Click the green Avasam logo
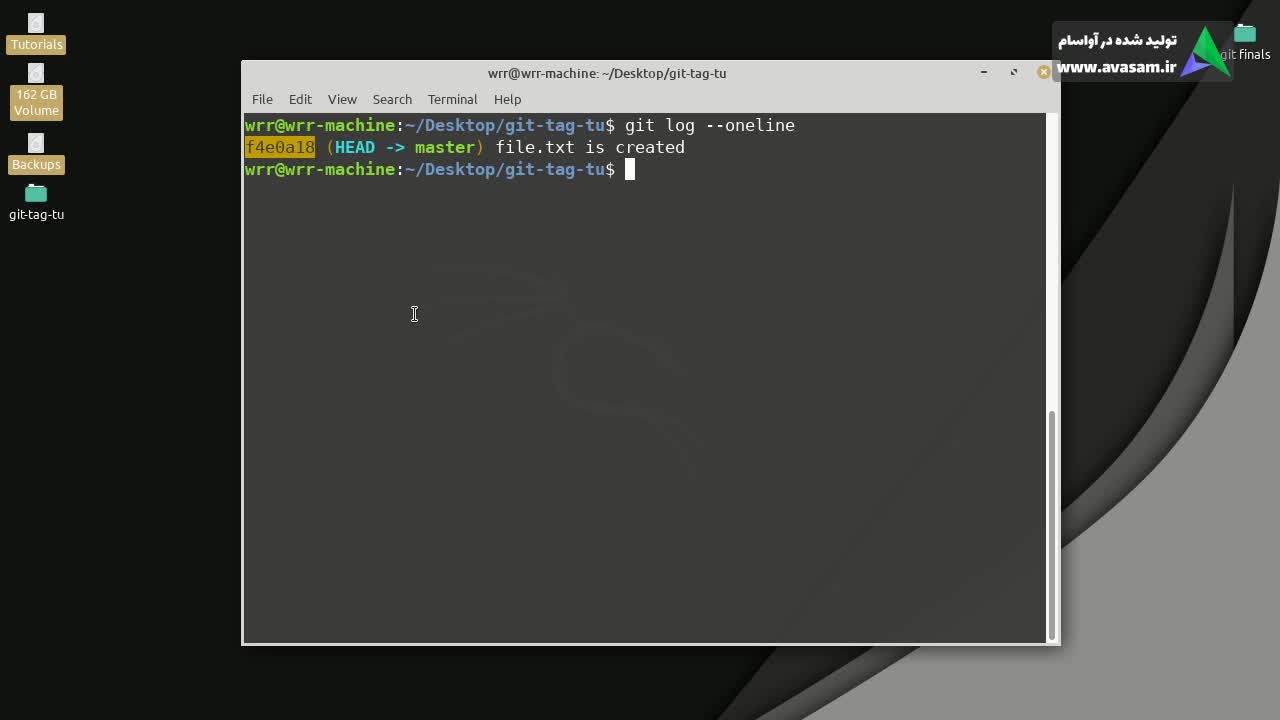 (x=1205, y=53)
